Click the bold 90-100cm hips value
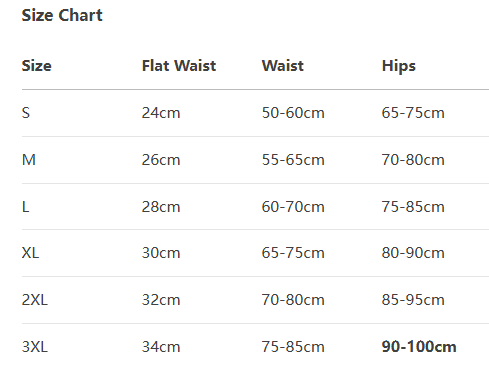 tap(419, 347)
